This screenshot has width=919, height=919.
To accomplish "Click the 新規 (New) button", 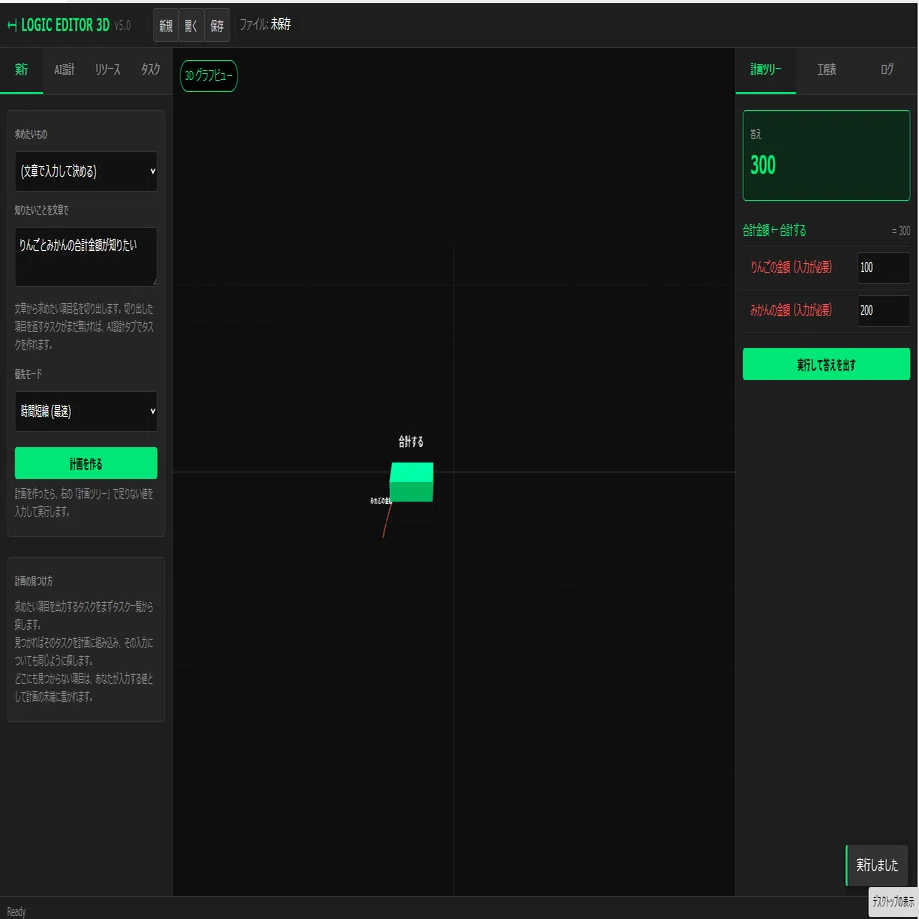I will [166, 25].
